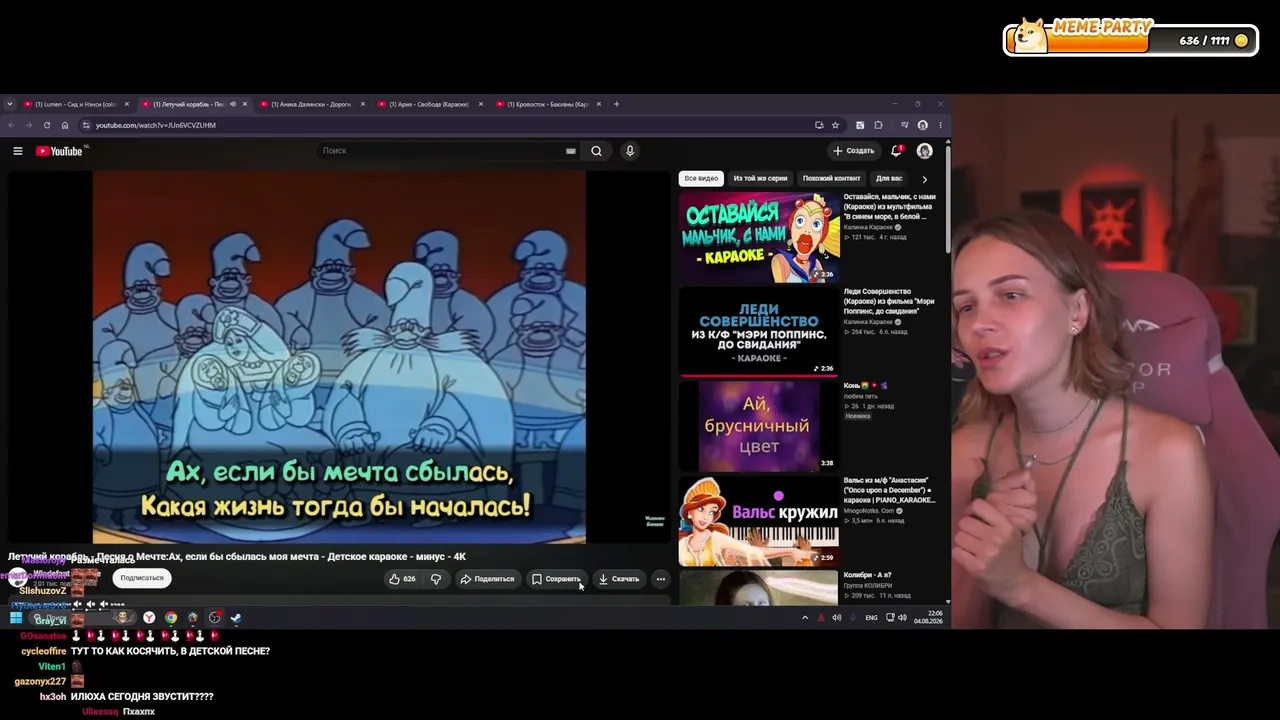
Task: Bookmark this page with star icon
Action: point(834,125)
